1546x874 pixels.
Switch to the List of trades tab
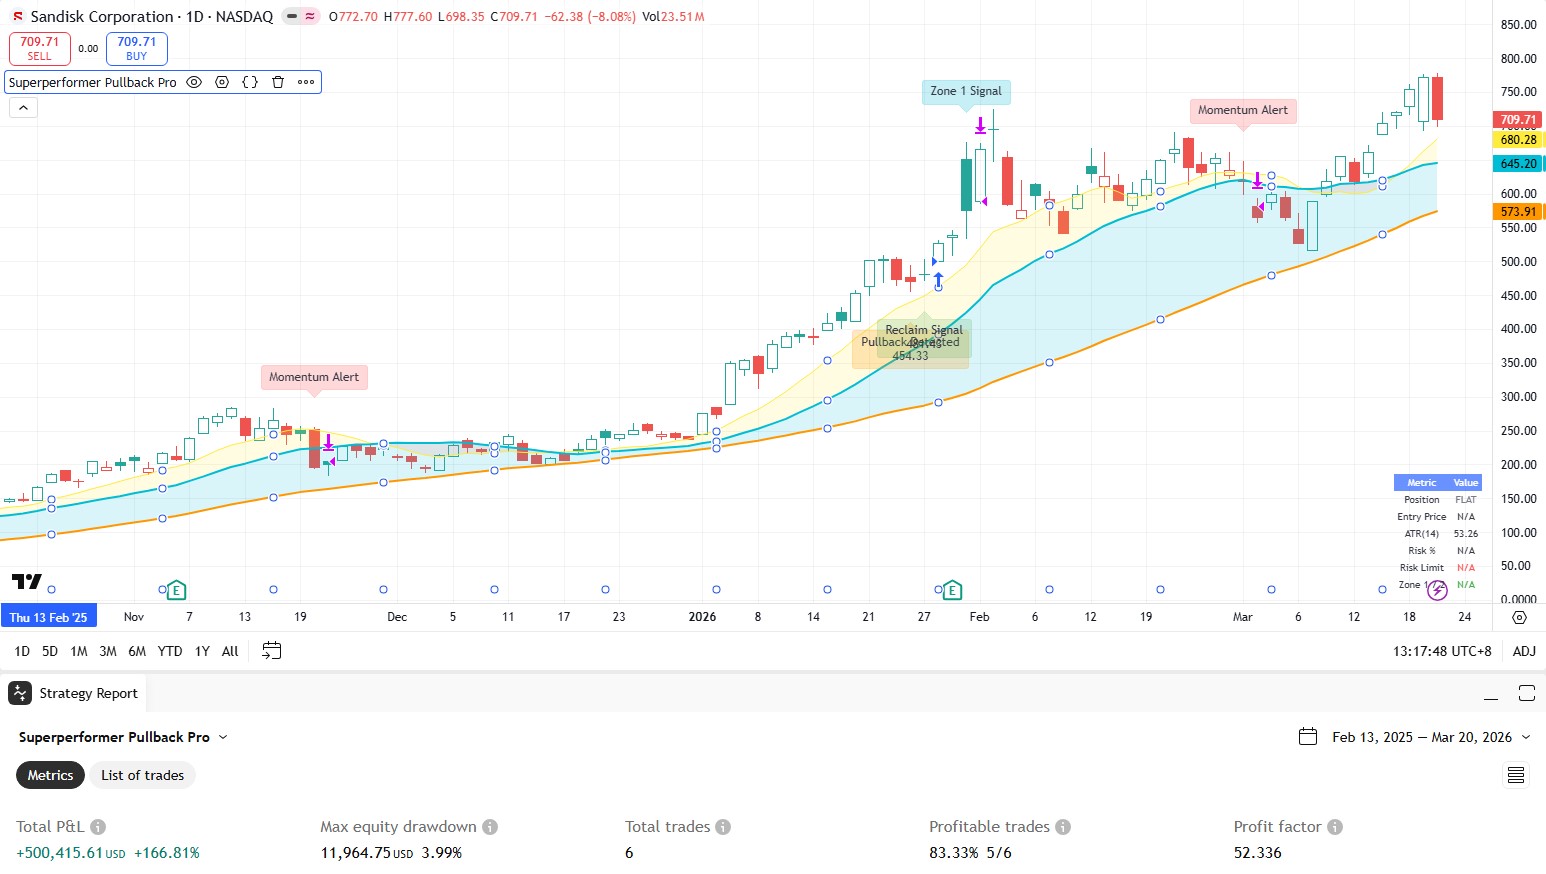click(142, 775)
